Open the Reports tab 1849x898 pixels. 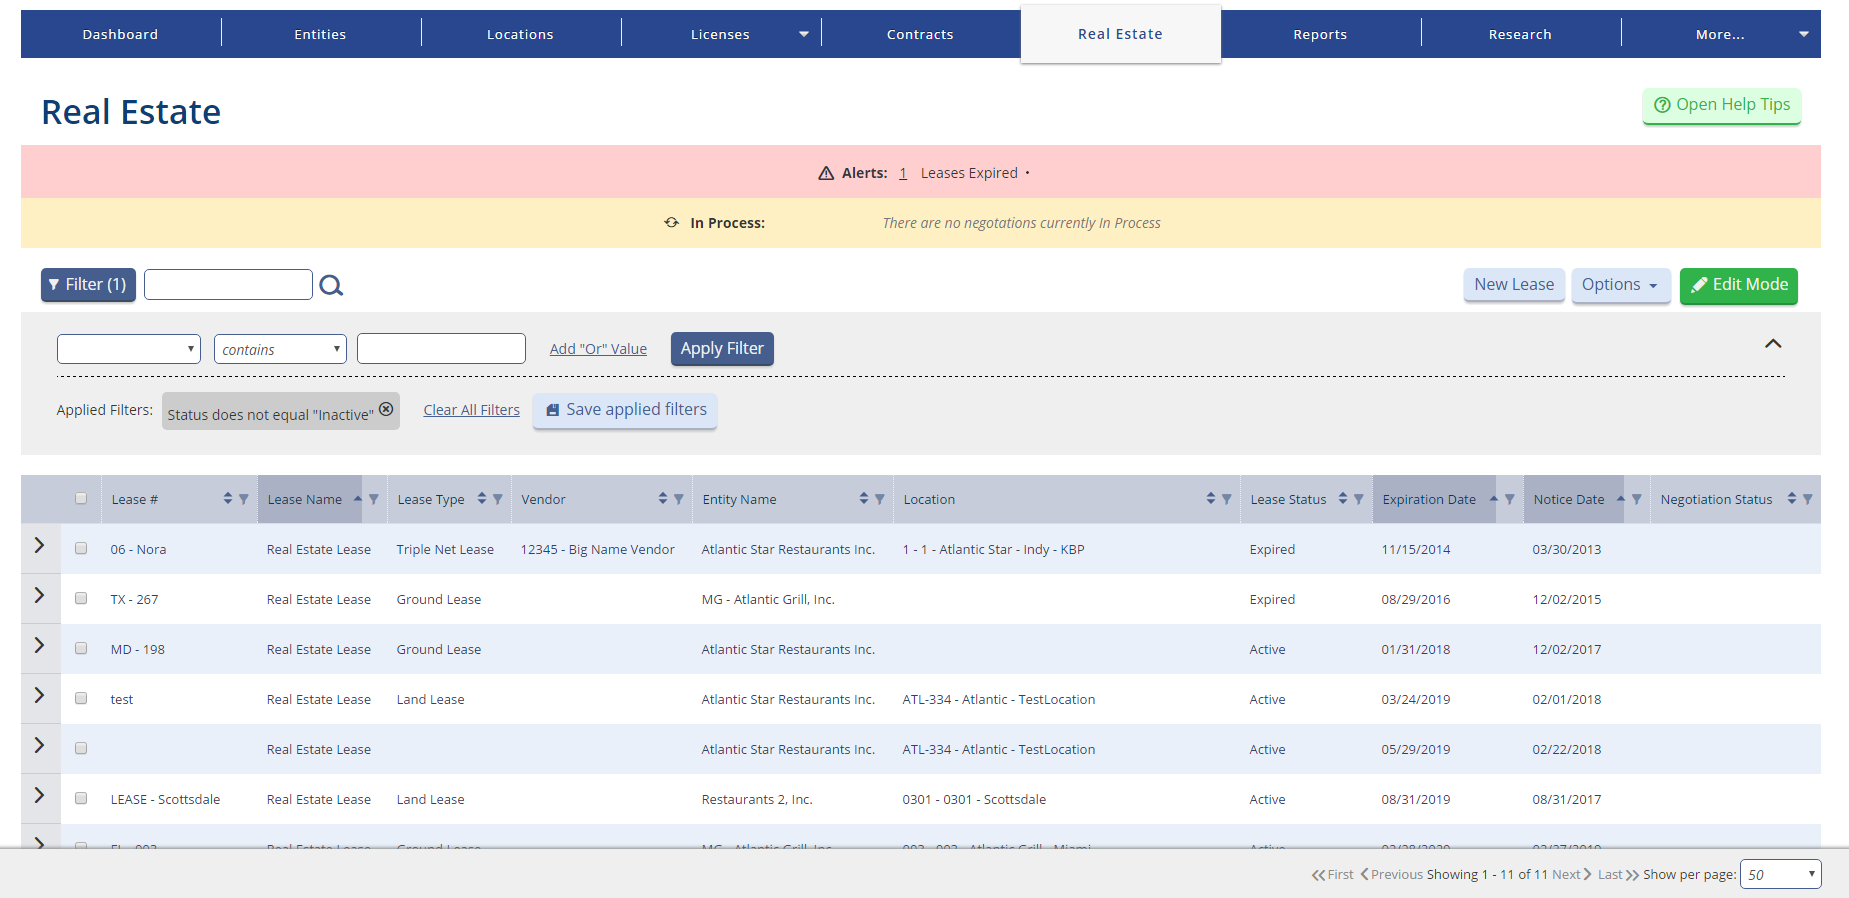coord(1321,34)
